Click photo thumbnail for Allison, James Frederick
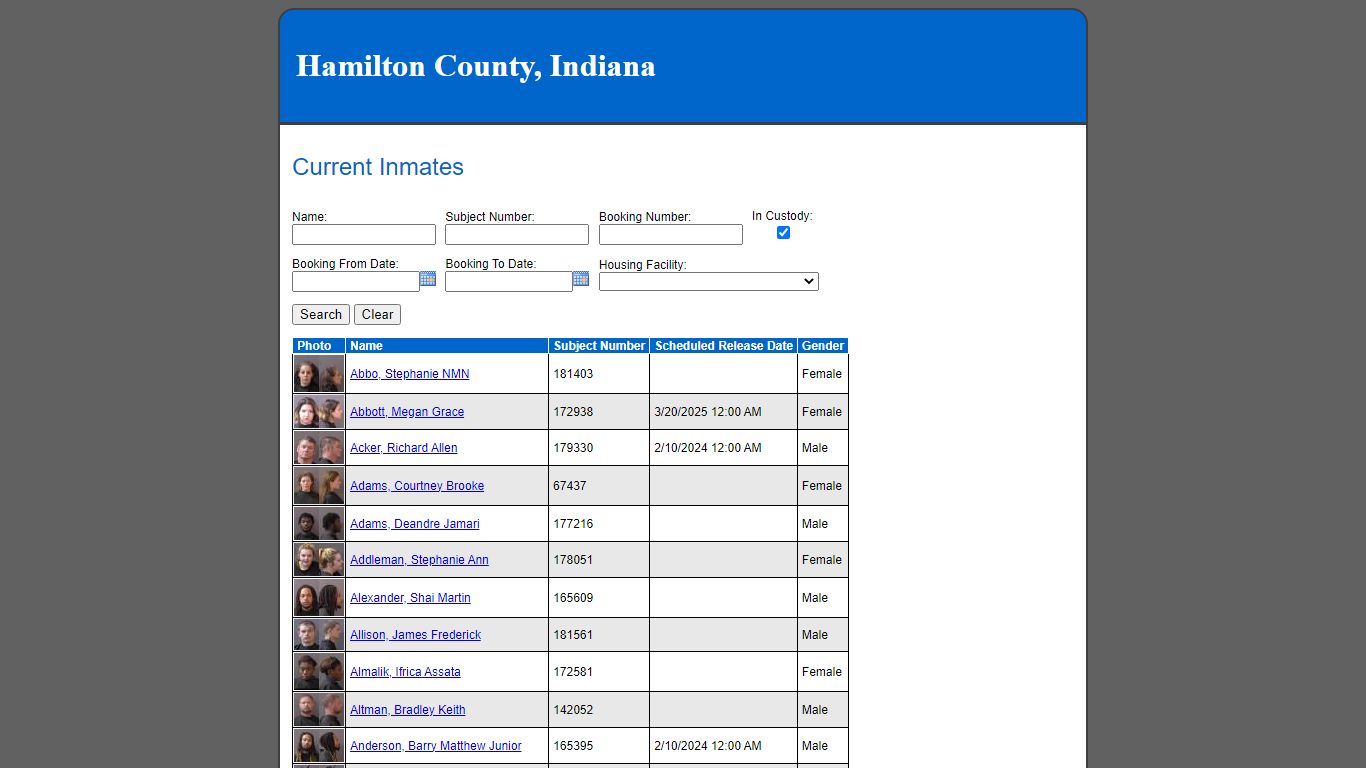The image size is (1366, 768). 319,635
